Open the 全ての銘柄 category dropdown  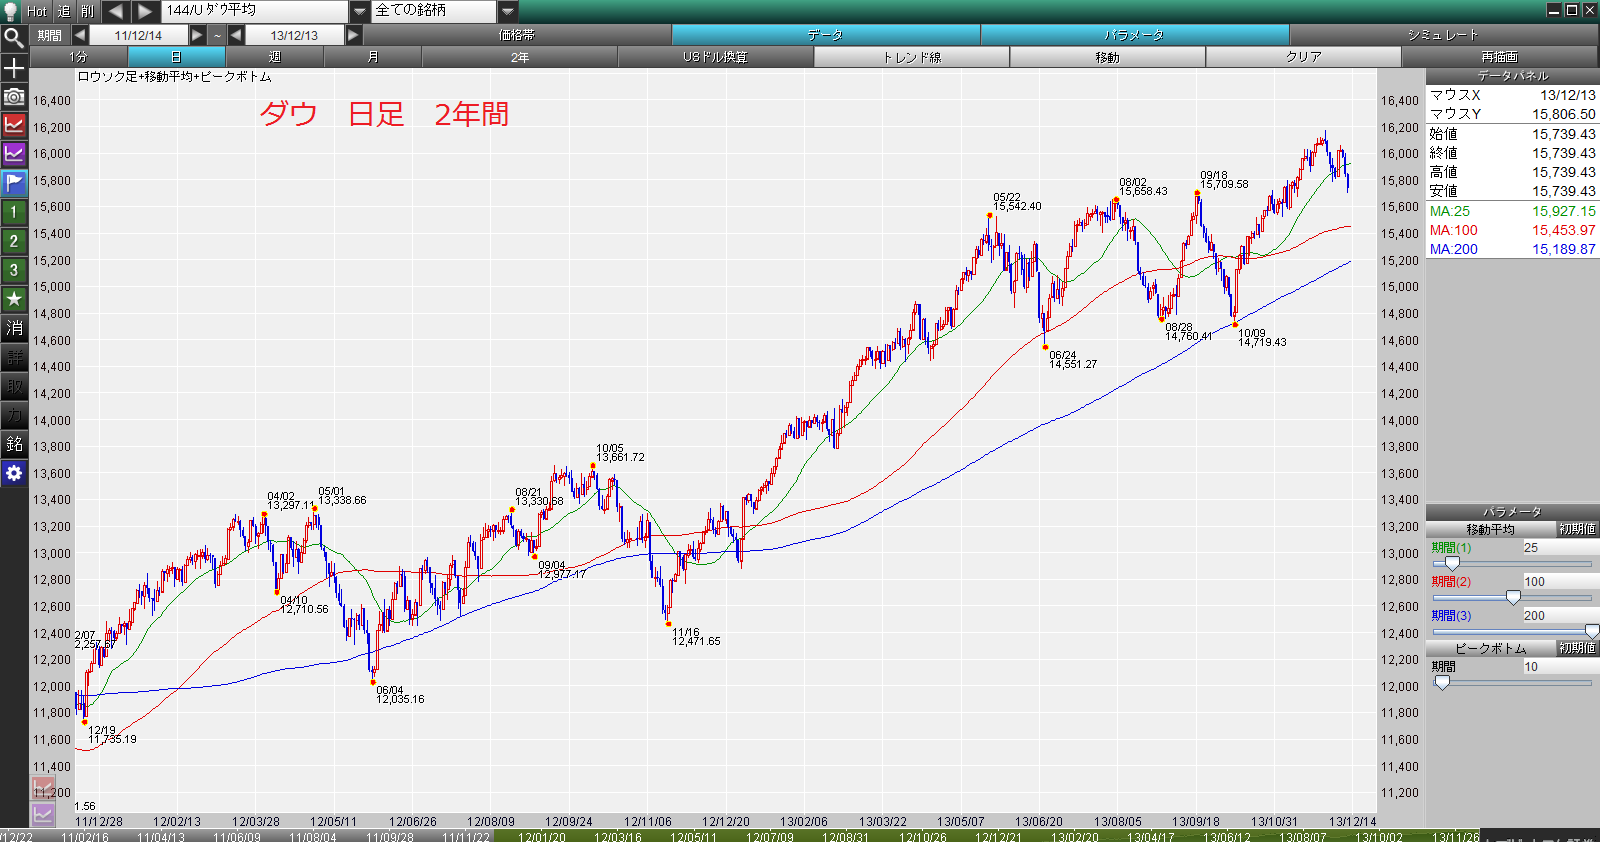508,11
